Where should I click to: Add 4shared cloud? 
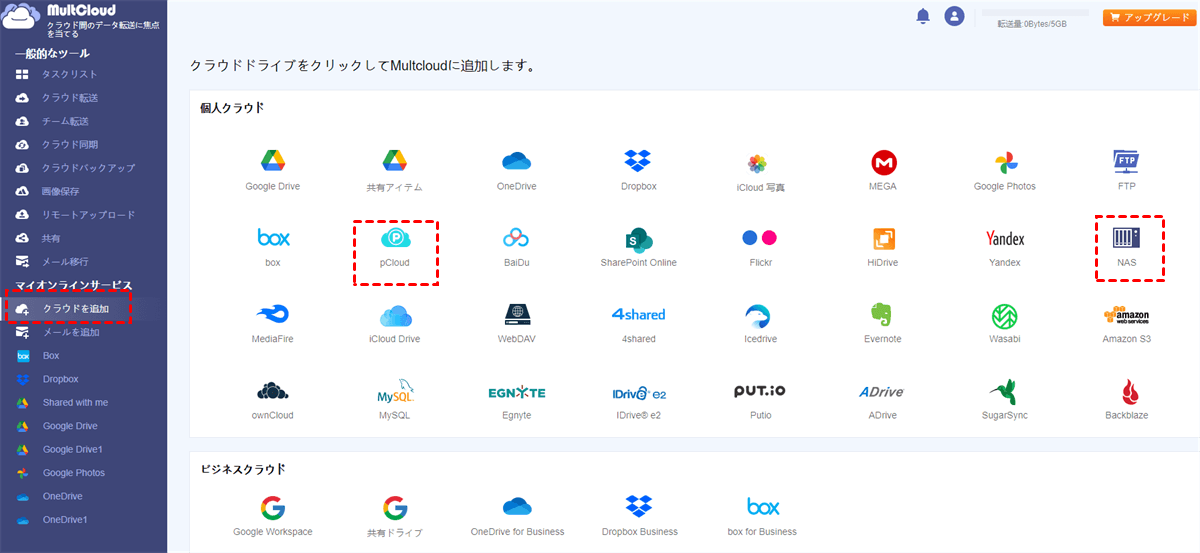tap(638, 324)
